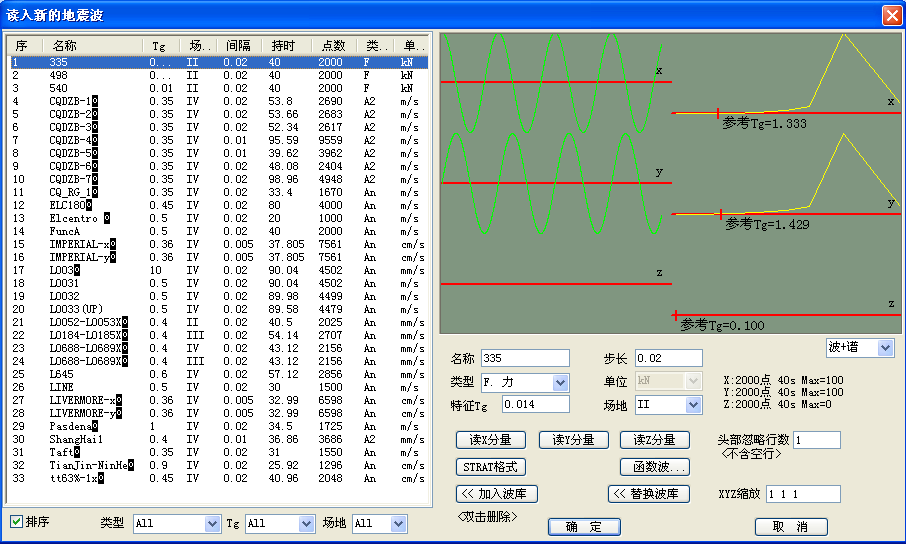Select the TianJin-NinHe wave row
The width and height of the screenshot is (906, 544).
[x=219, y=465]
